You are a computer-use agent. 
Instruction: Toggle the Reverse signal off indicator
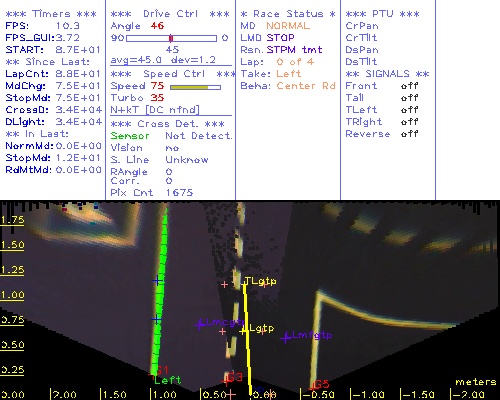tap(409, 134)
